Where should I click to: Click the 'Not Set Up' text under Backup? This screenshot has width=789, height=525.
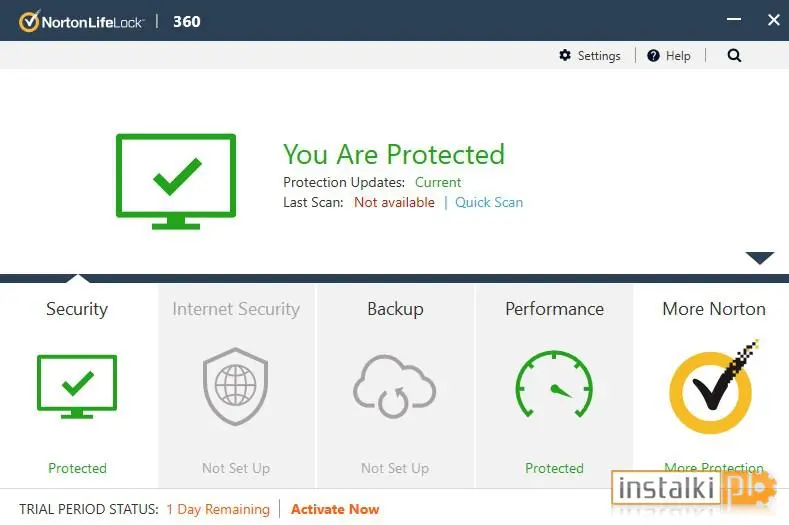click(x=395, y=468)
